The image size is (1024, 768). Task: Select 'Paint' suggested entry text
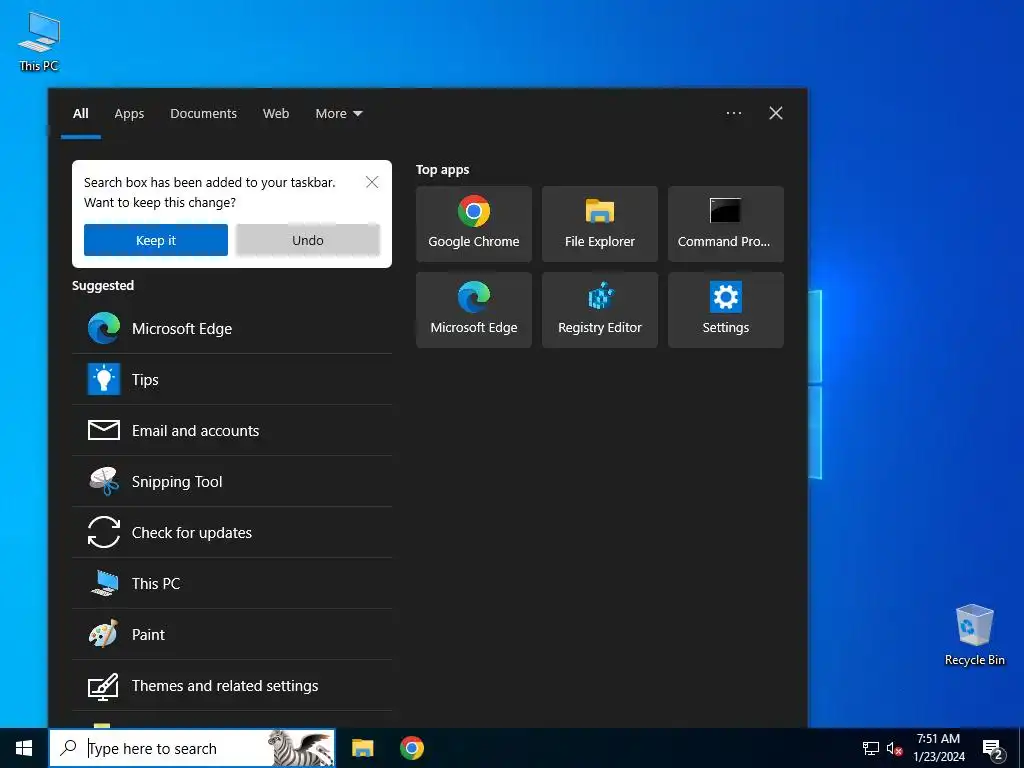tap(148, 634)
